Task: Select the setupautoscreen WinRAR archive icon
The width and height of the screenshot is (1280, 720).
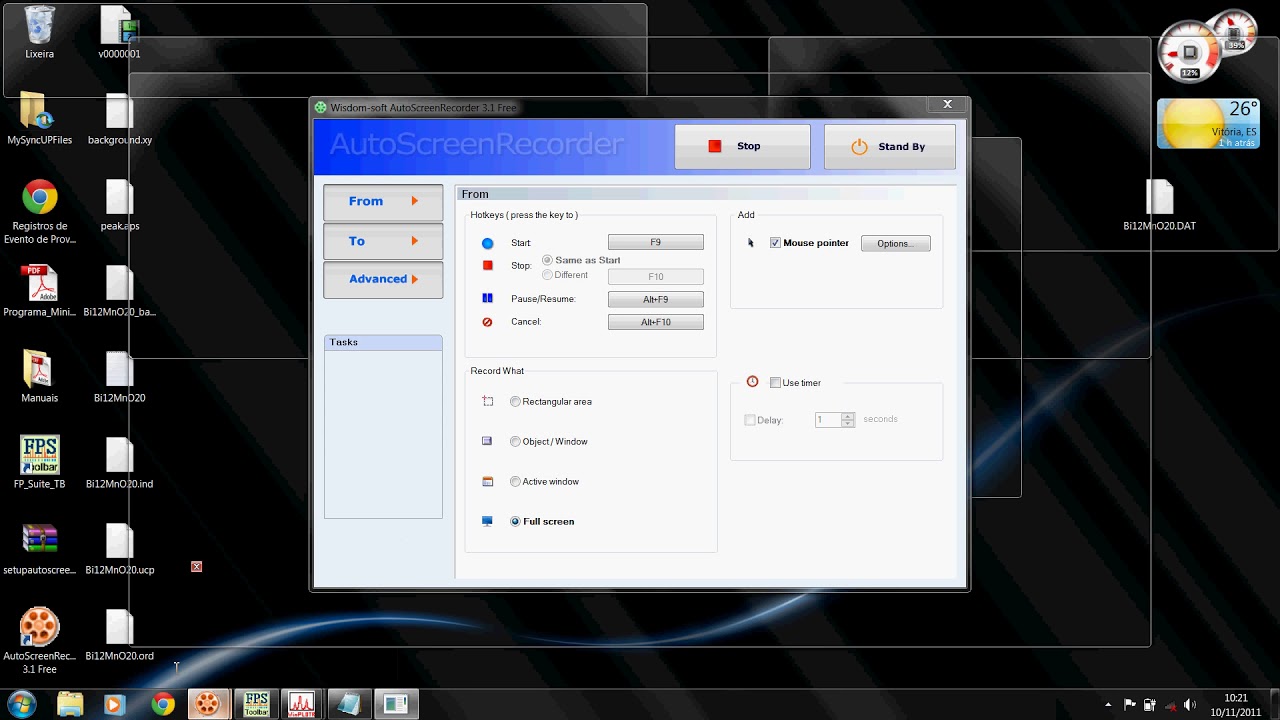Action: pyautogui.click(x=39, y=549)
